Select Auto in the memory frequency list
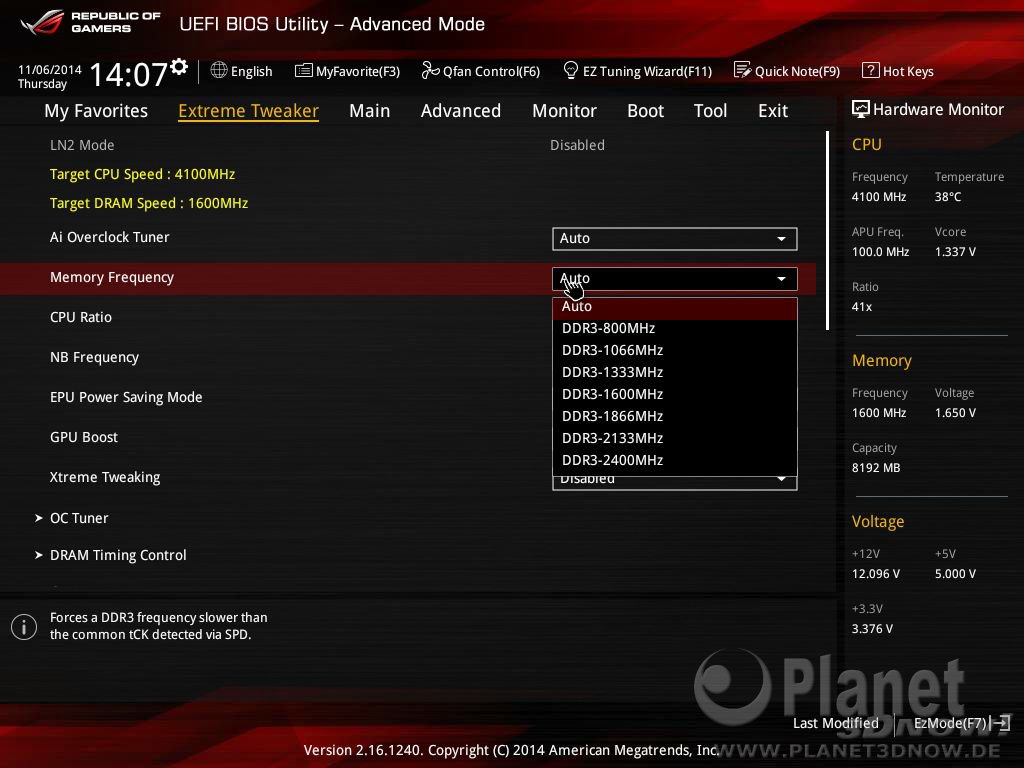Viewport: 1024px width, 768px height. [x=675, y=307]
